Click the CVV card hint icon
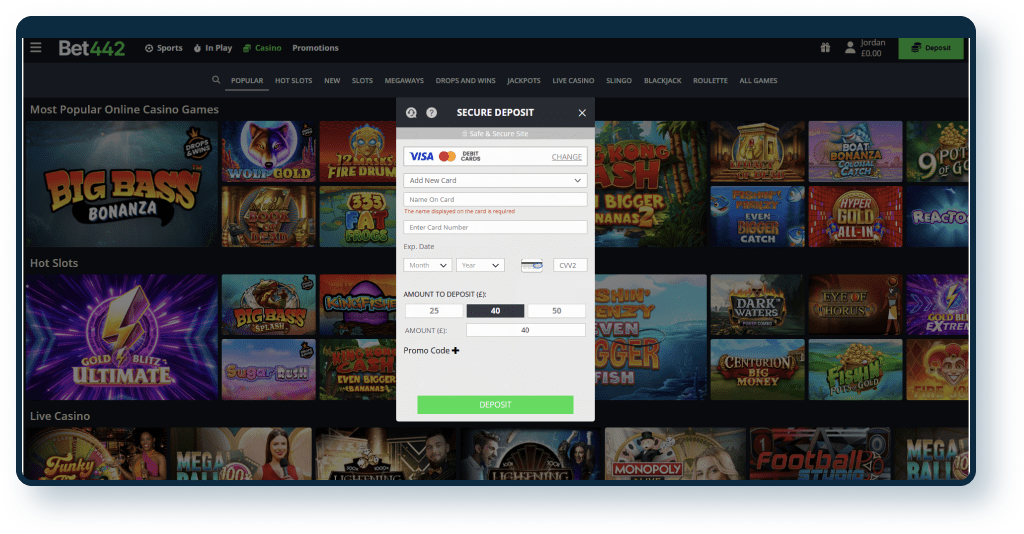The width and height of the screenshot is (1024, 534). (x=532, y=266)
